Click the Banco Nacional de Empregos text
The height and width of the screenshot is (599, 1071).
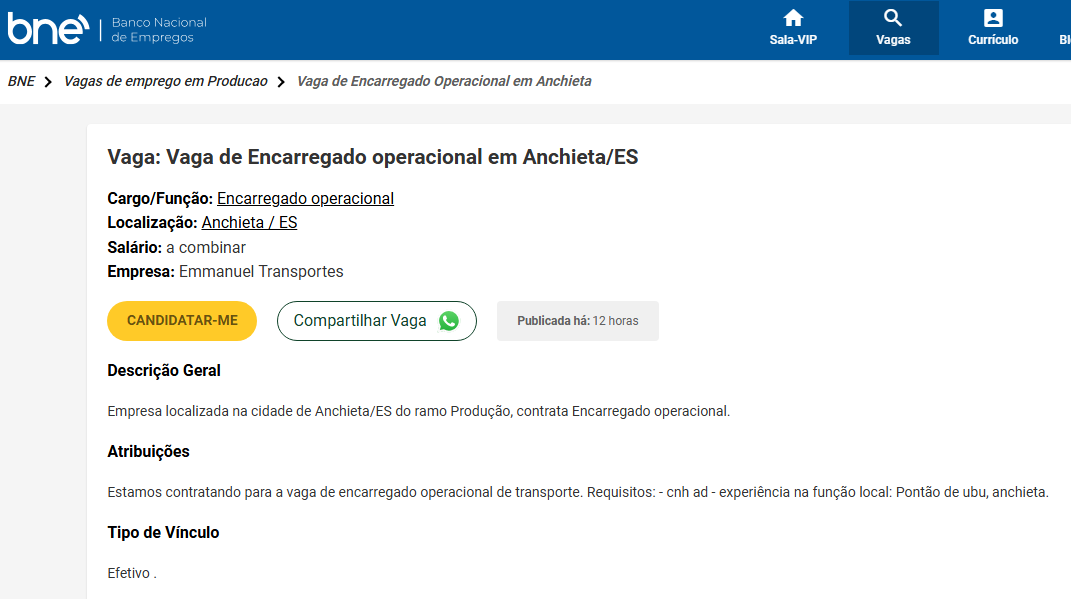coord(159,30)
